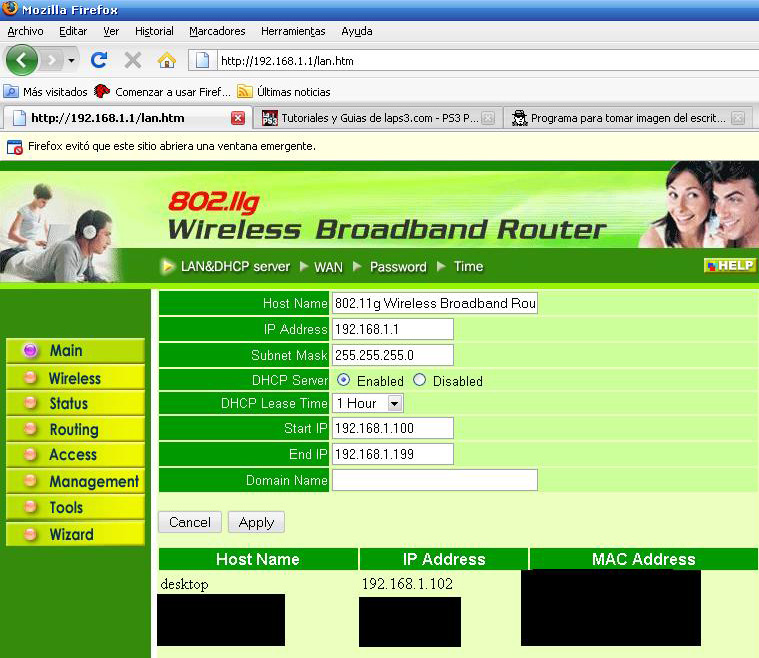This screenshot has height=658, width=759.
Task: Click the Firefox back arrow button
Action: [21, 60]
